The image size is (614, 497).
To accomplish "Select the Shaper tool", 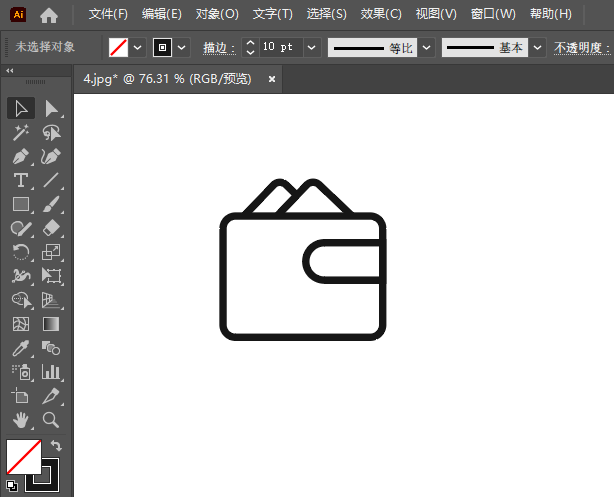I will coord(21,228).
